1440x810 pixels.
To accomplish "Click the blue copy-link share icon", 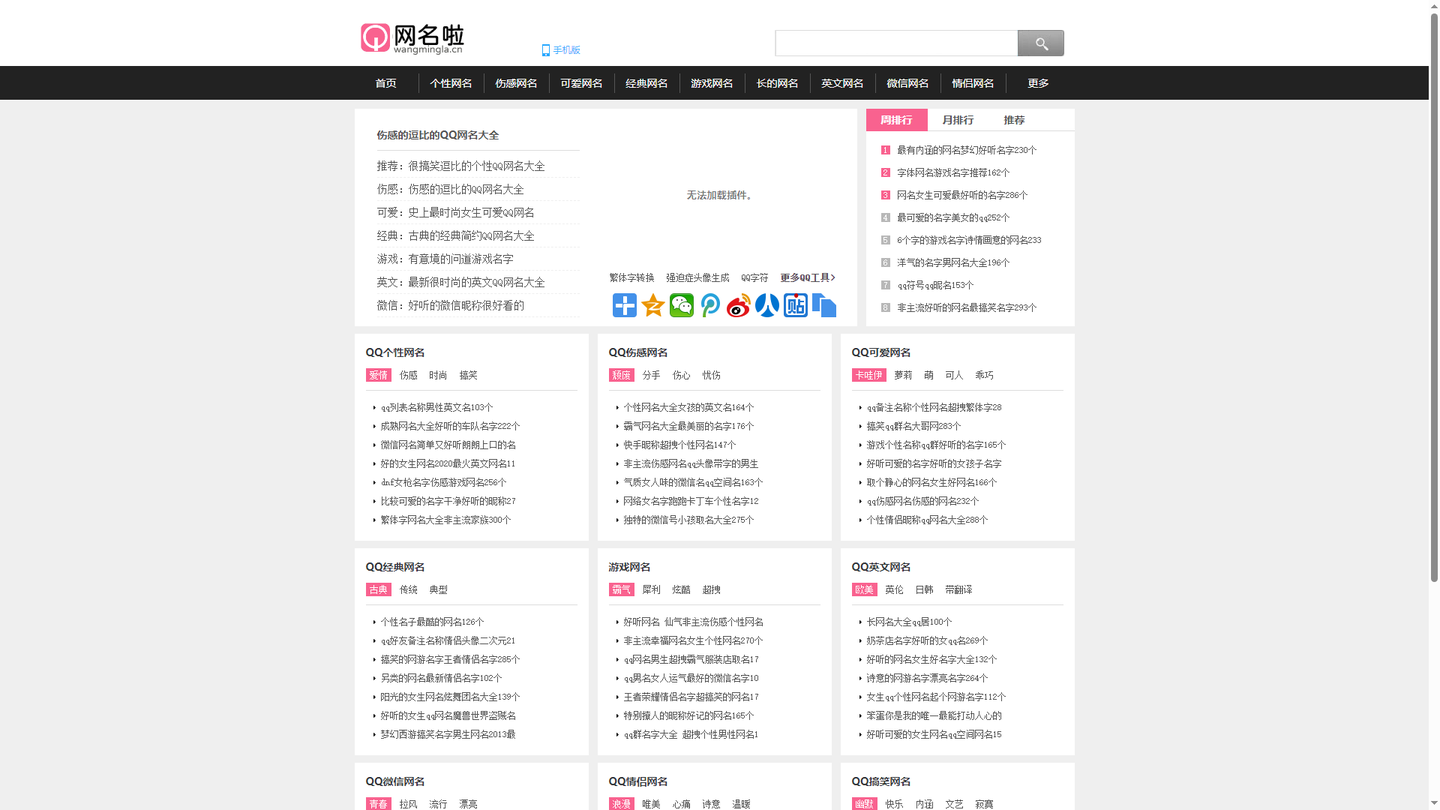I will pos(824,306).
